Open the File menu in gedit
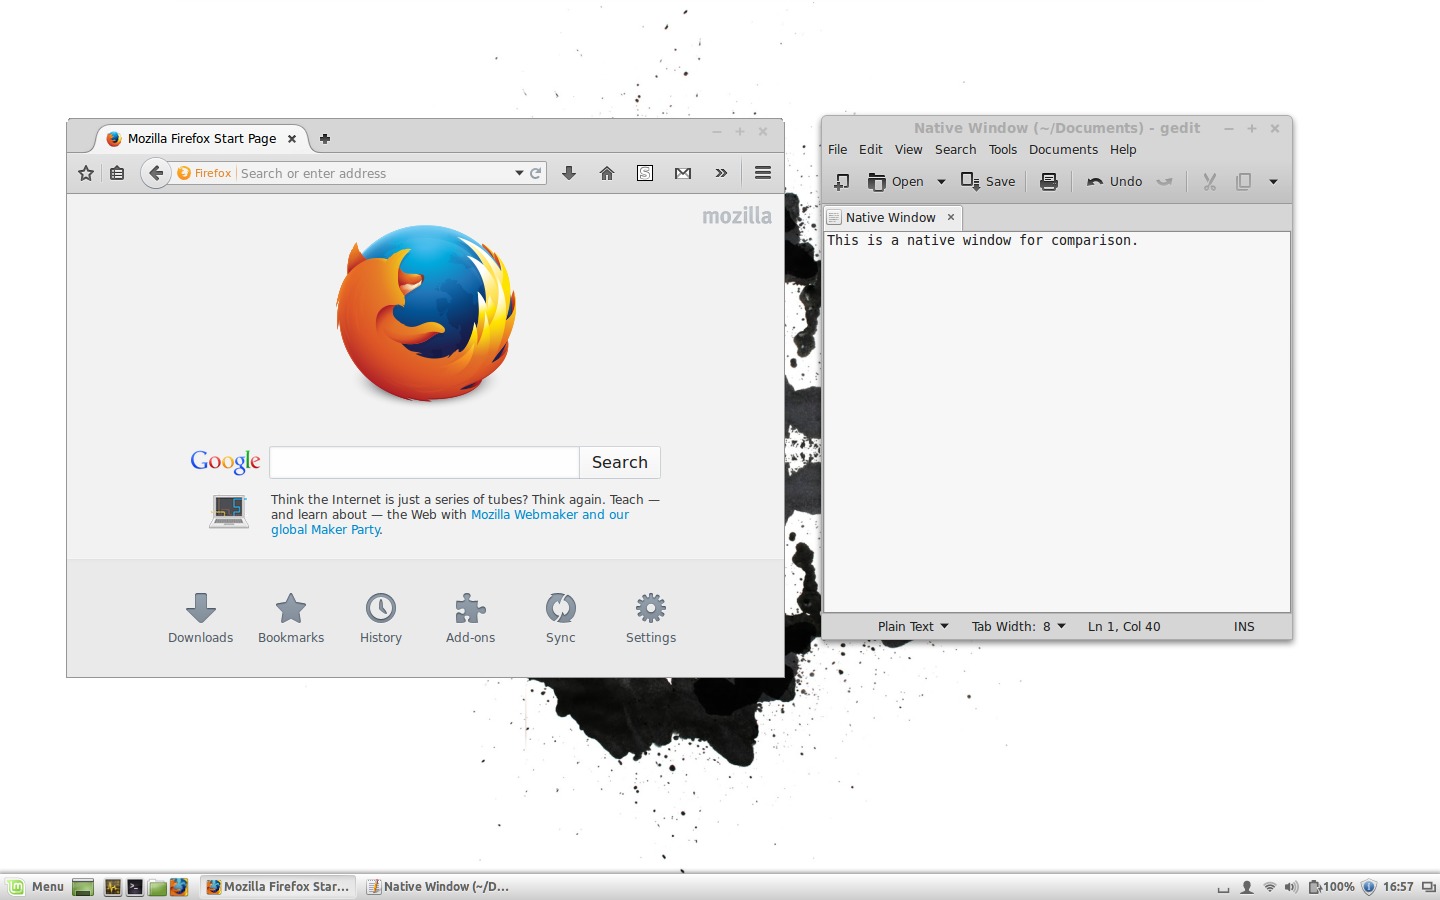 pyautogui.click(x=837, y=150)
